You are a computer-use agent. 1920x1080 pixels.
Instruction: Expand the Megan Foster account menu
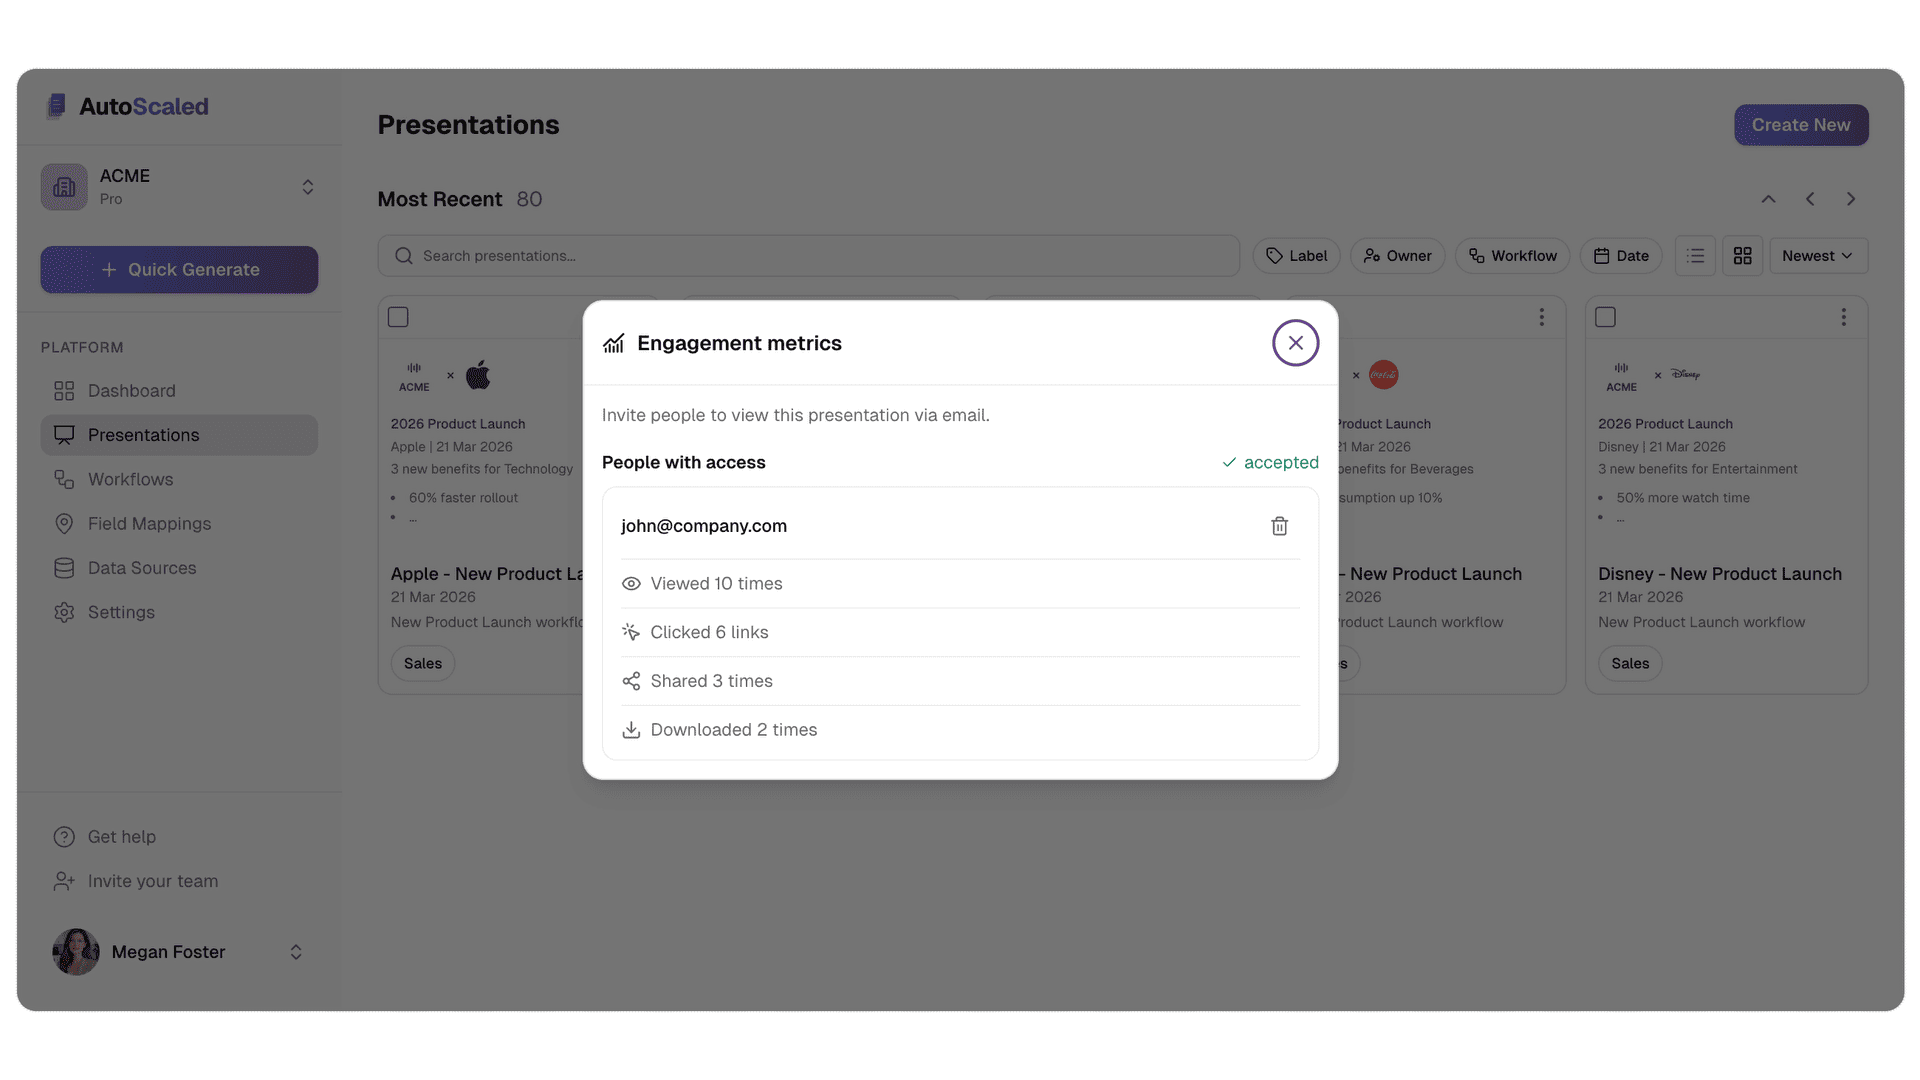[295, 952]
